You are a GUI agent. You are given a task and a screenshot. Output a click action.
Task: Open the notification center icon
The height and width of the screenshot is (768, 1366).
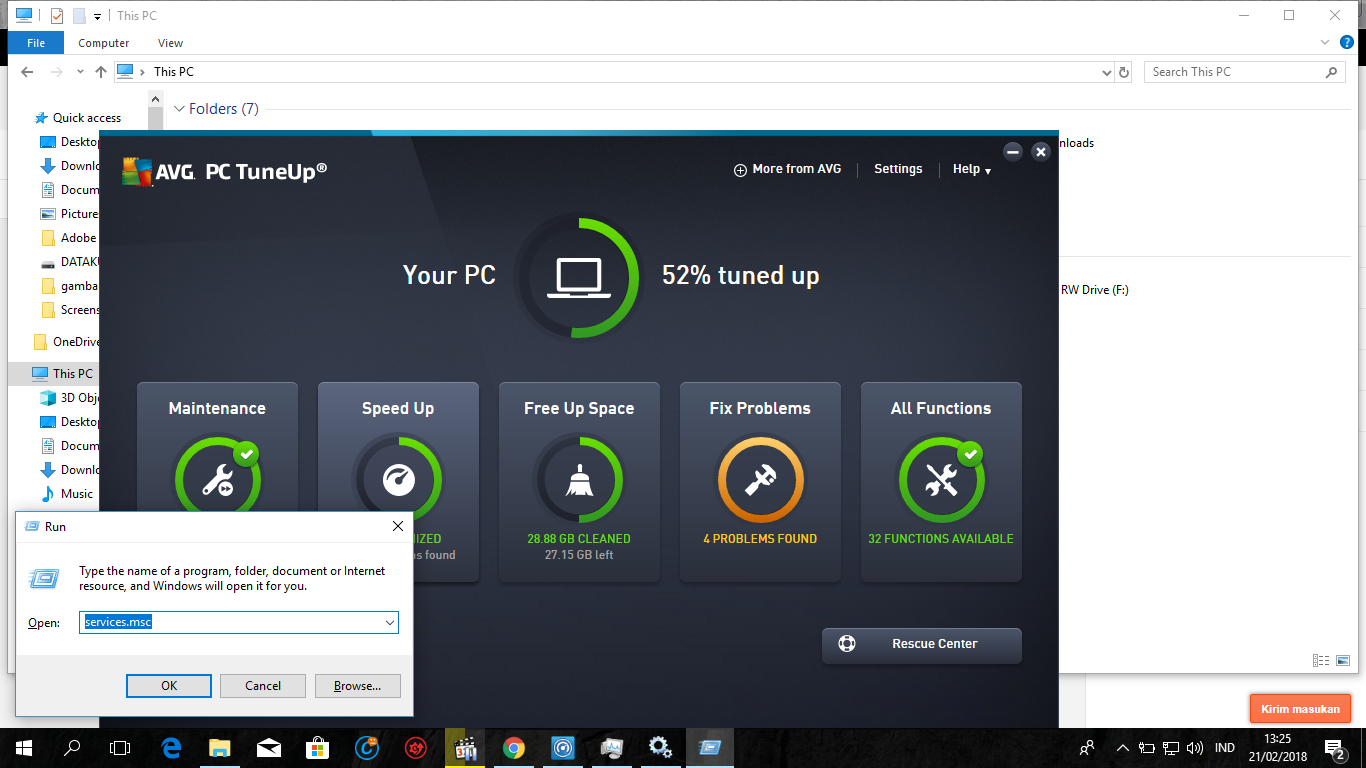click(1335, 747)
